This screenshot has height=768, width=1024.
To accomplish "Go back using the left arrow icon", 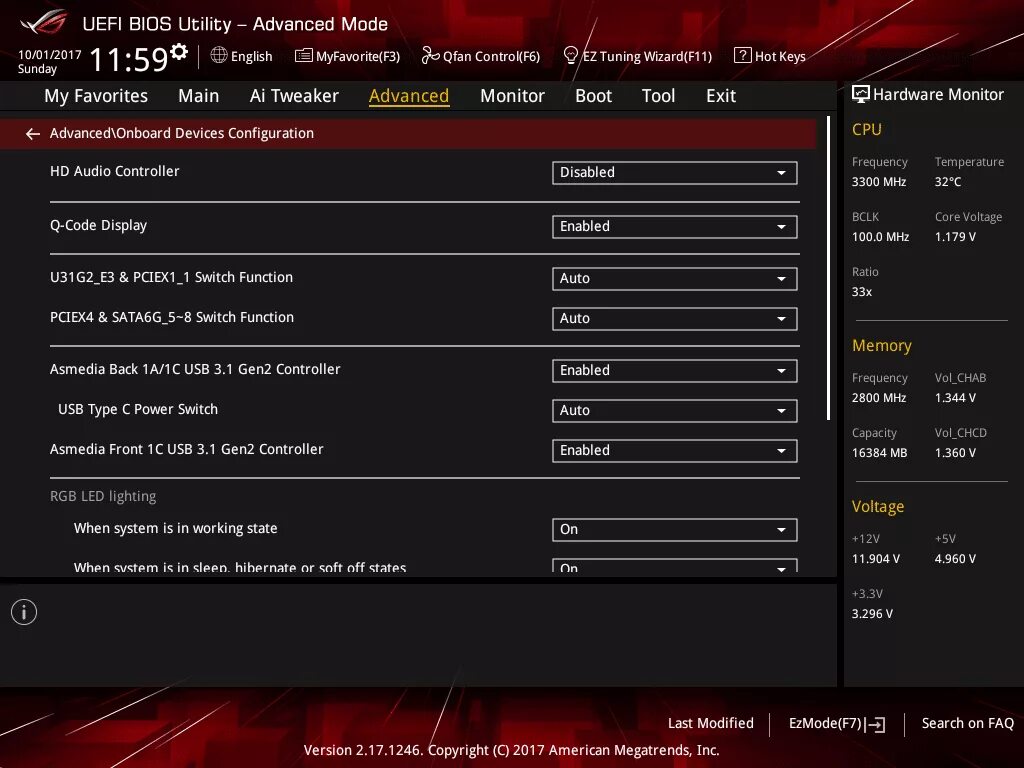I will tap(33, 134).
